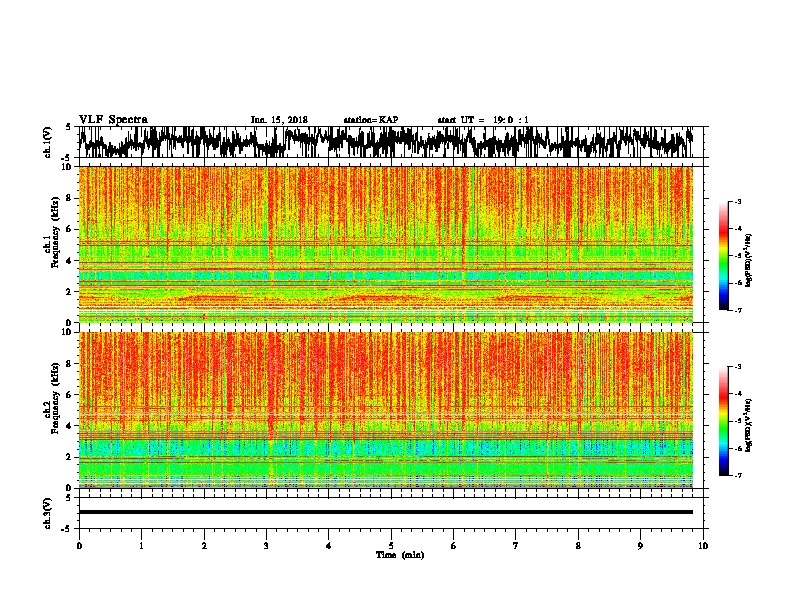Image resolution: width=792 pixels, height=612 pixels.
Task: Click the "-5" tick on ch.1(V) axis
Action: [66, 158]
